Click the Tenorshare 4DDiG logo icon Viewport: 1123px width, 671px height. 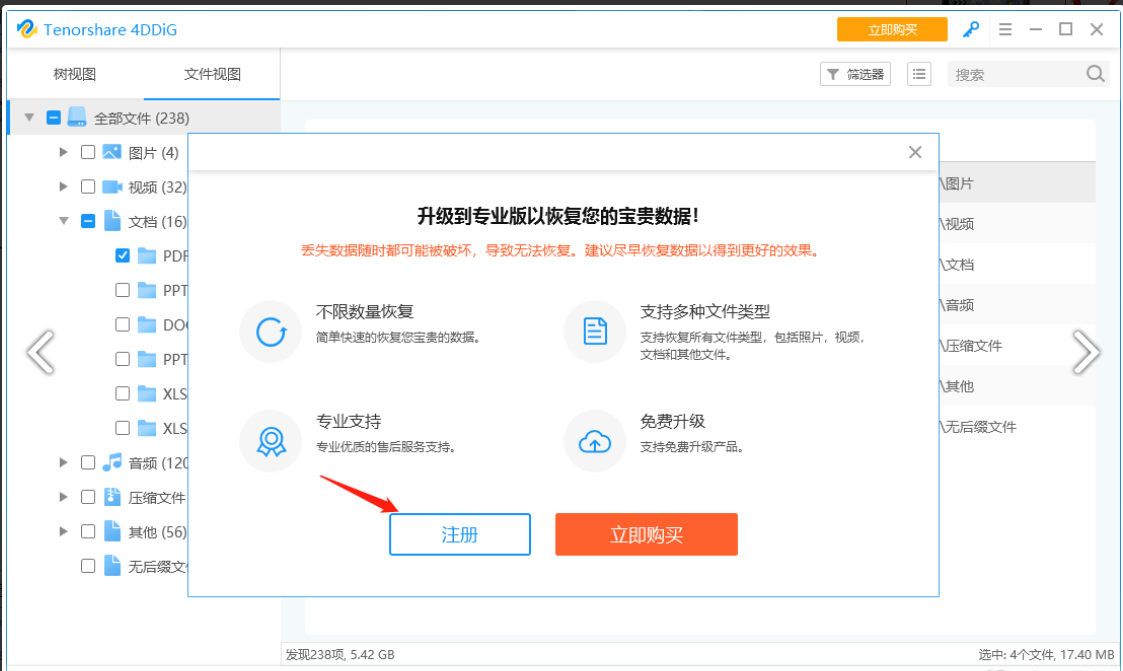(x=26, y=29)
